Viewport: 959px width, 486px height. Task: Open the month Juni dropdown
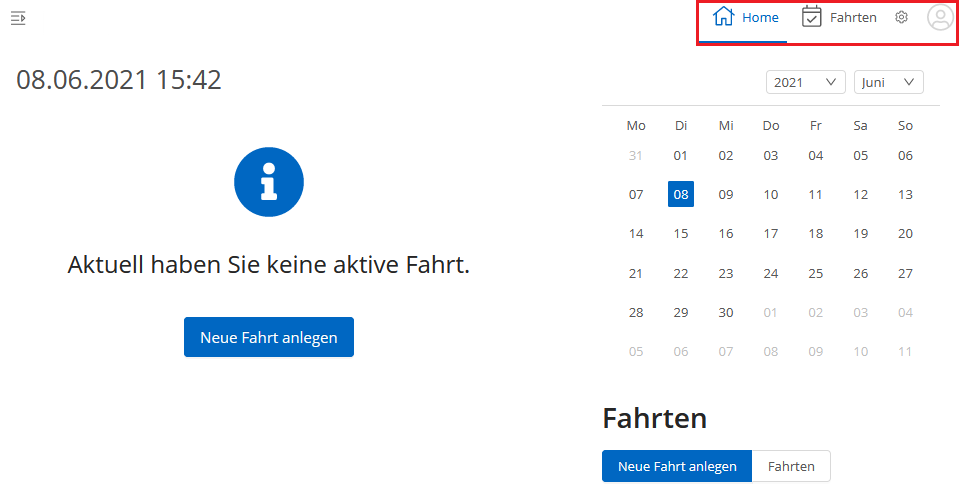coord(888,82)
